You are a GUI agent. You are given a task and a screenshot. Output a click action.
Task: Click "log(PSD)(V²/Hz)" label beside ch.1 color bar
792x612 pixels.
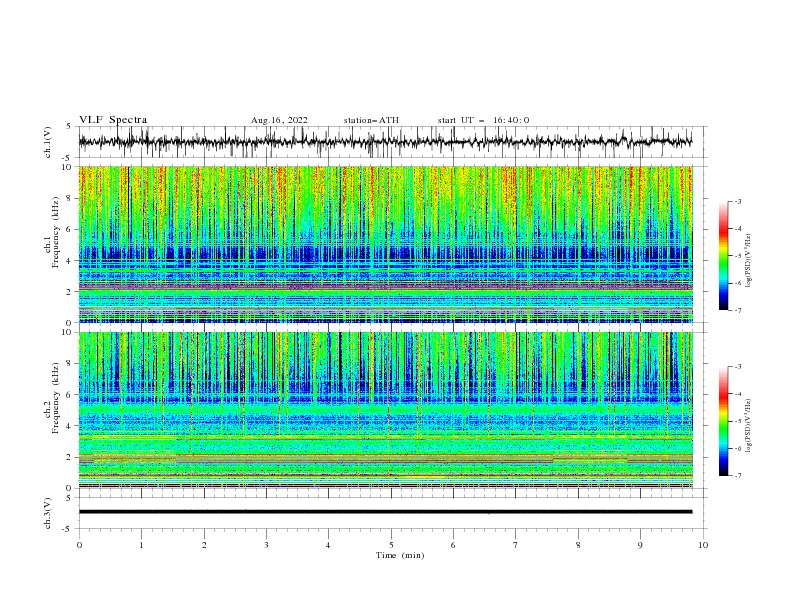749,261
